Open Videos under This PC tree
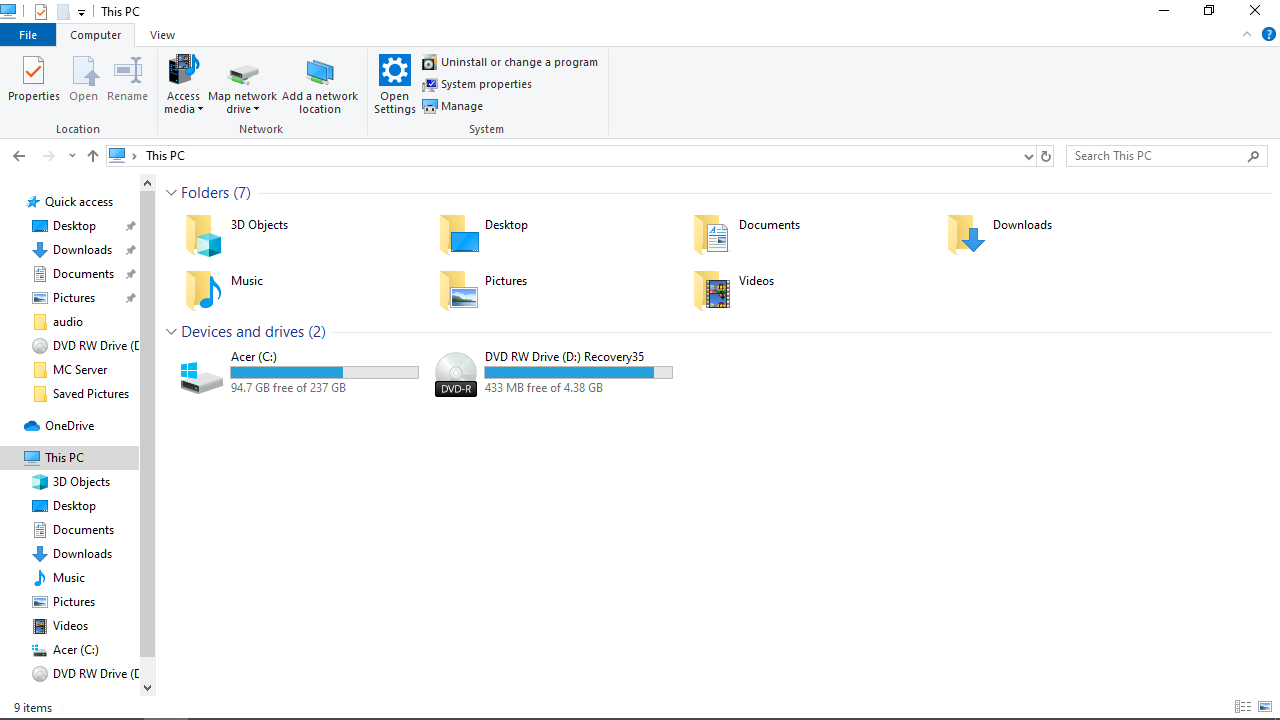Image resolution: width=1280 pixels, height=720 pixels. (70, 626)
